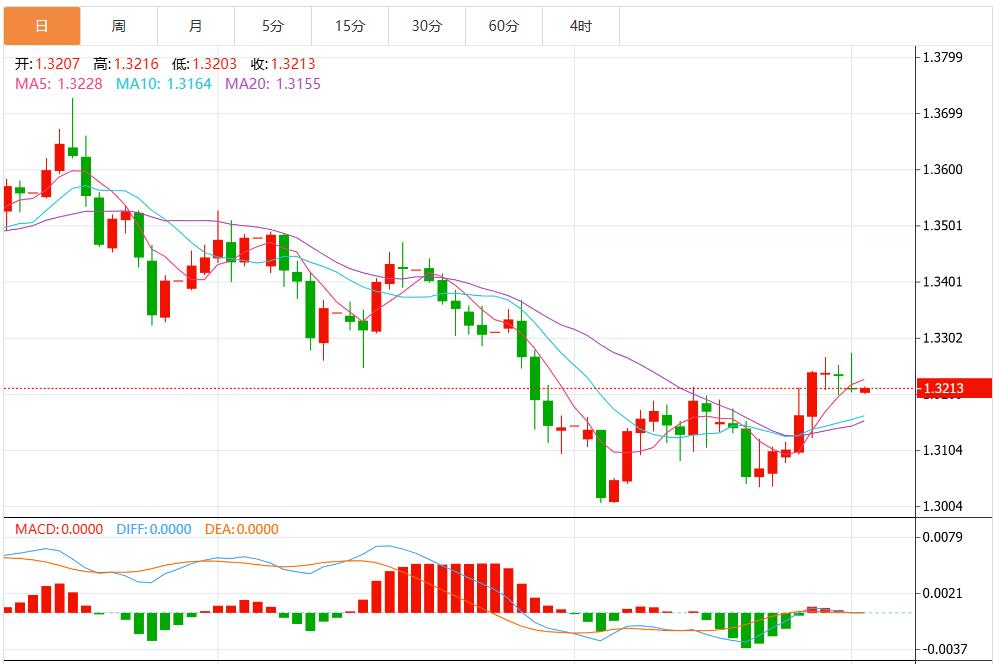Click the DEA value label
1004x664 pixels.
241,529
